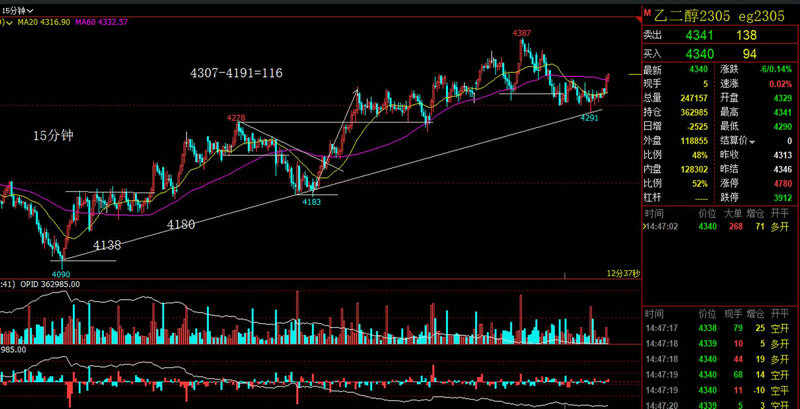Click the 12分37秒 countdown timer

620,272
